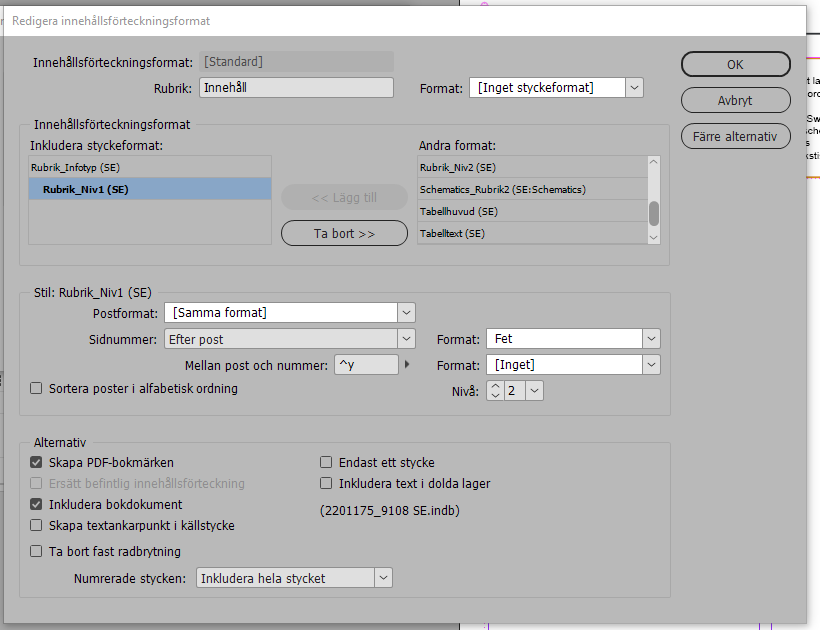Confirm changes with the OK button
The width and height of the screenshot is (820, 630).
click(x=735, y=64)
